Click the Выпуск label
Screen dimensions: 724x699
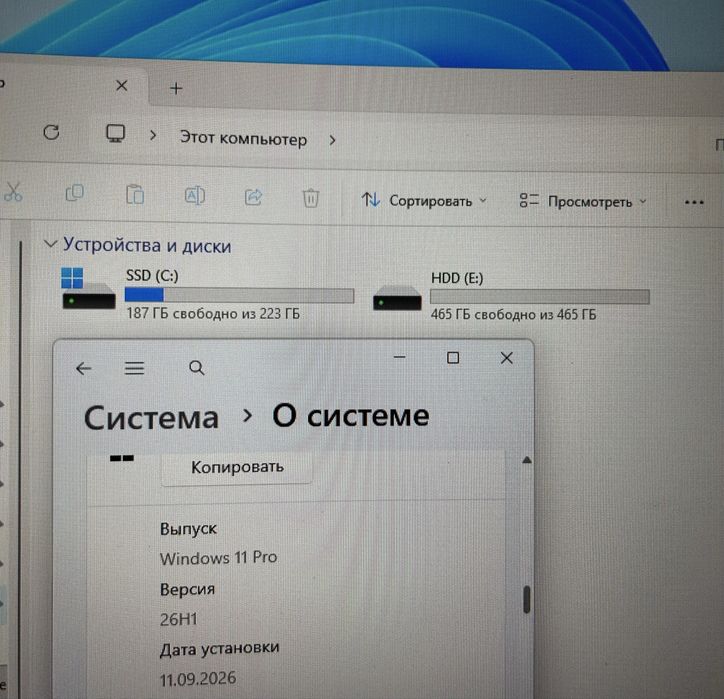(188, 529)
